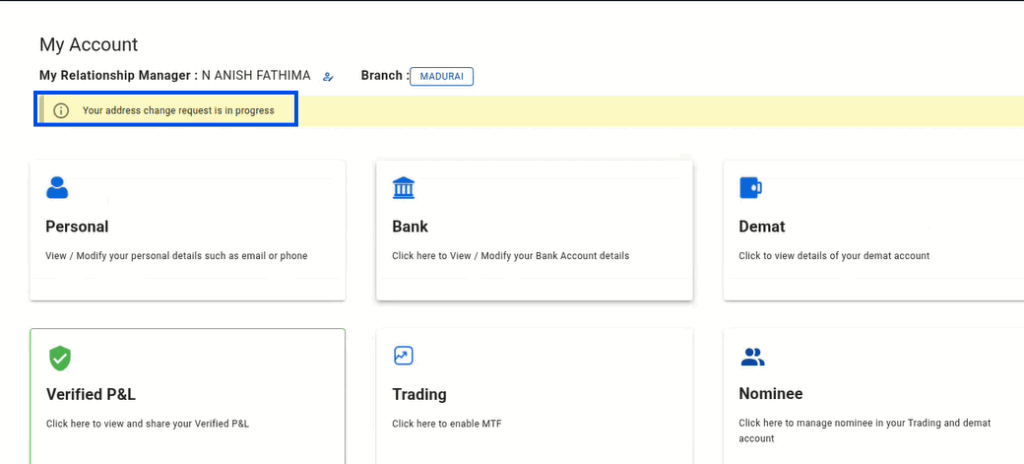
Task: Open the Verified P&L heading
Action: [91, 395]
